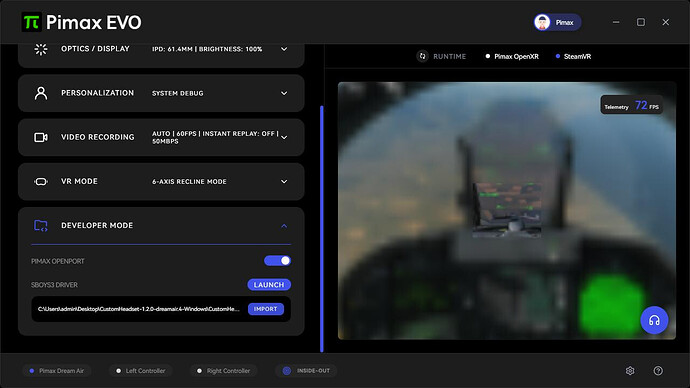Image resolution: width=690 pixels, height=388 pixels.
Task: Click the Personalization person icon
Action: coord(41,93)
